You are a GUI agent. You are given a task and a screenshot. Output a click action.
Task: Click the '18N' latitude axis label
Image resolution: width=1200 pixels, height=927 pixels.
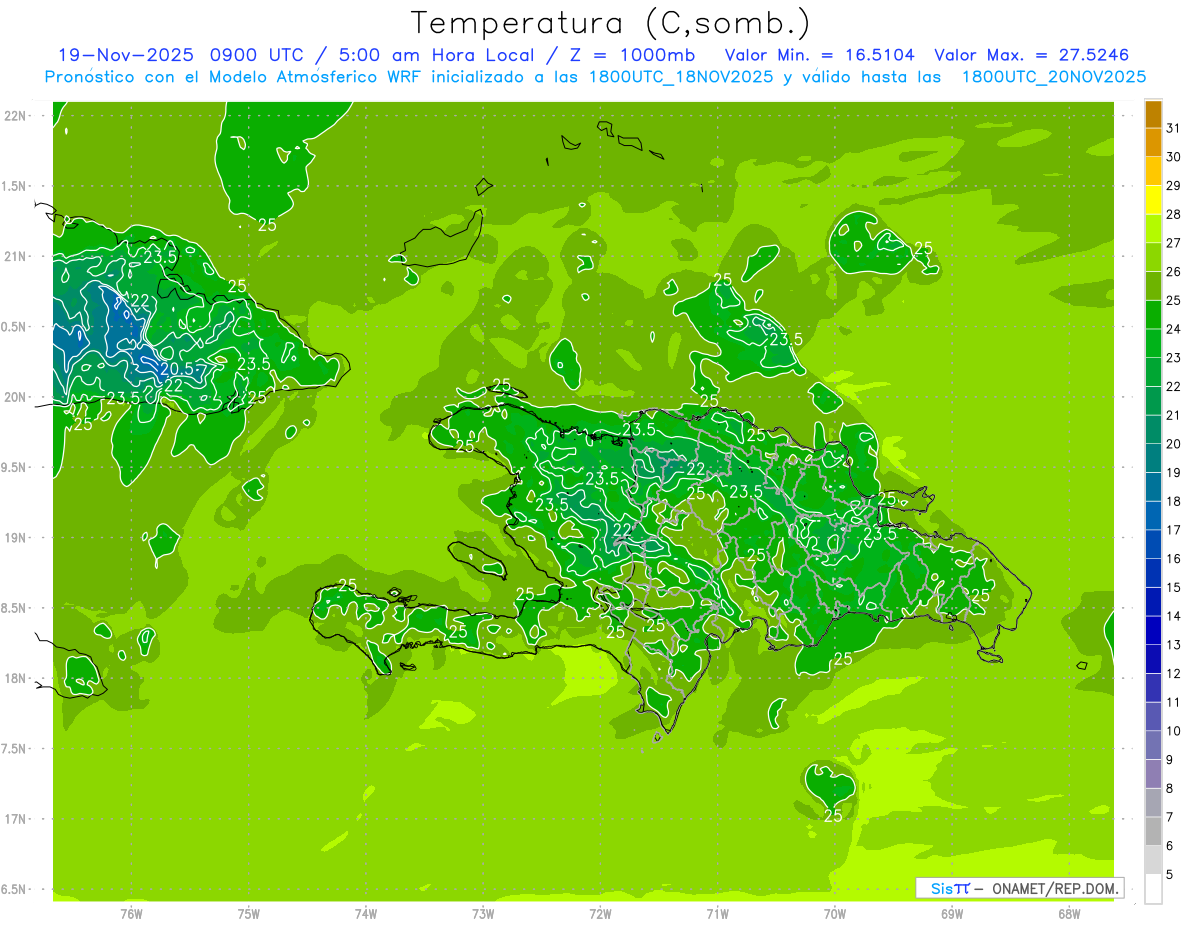pyautogui.click(x=15, y=679)
